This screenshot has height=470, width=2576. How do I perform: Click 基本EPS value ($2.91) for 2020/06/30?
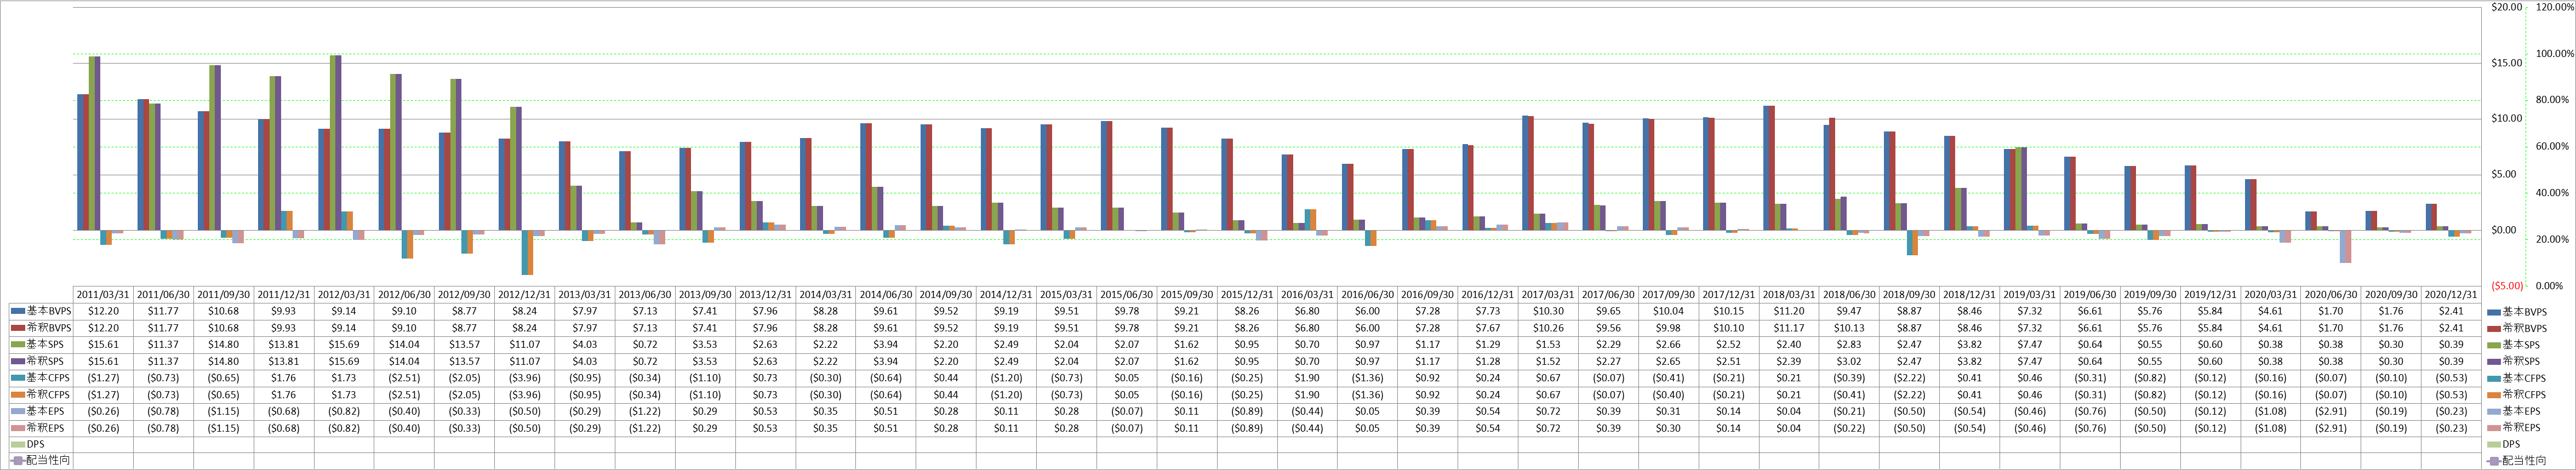(x=2331, y=411)
